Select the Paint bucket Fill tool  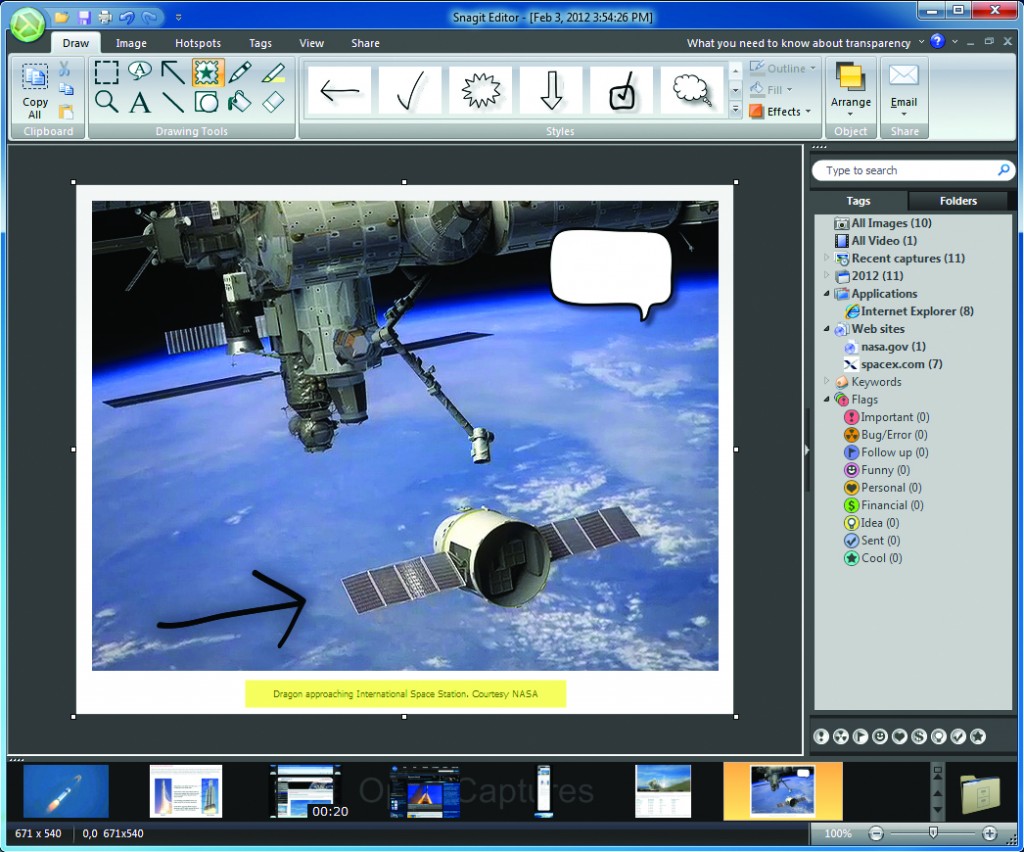pyautogui.click(x=240, y=101)
